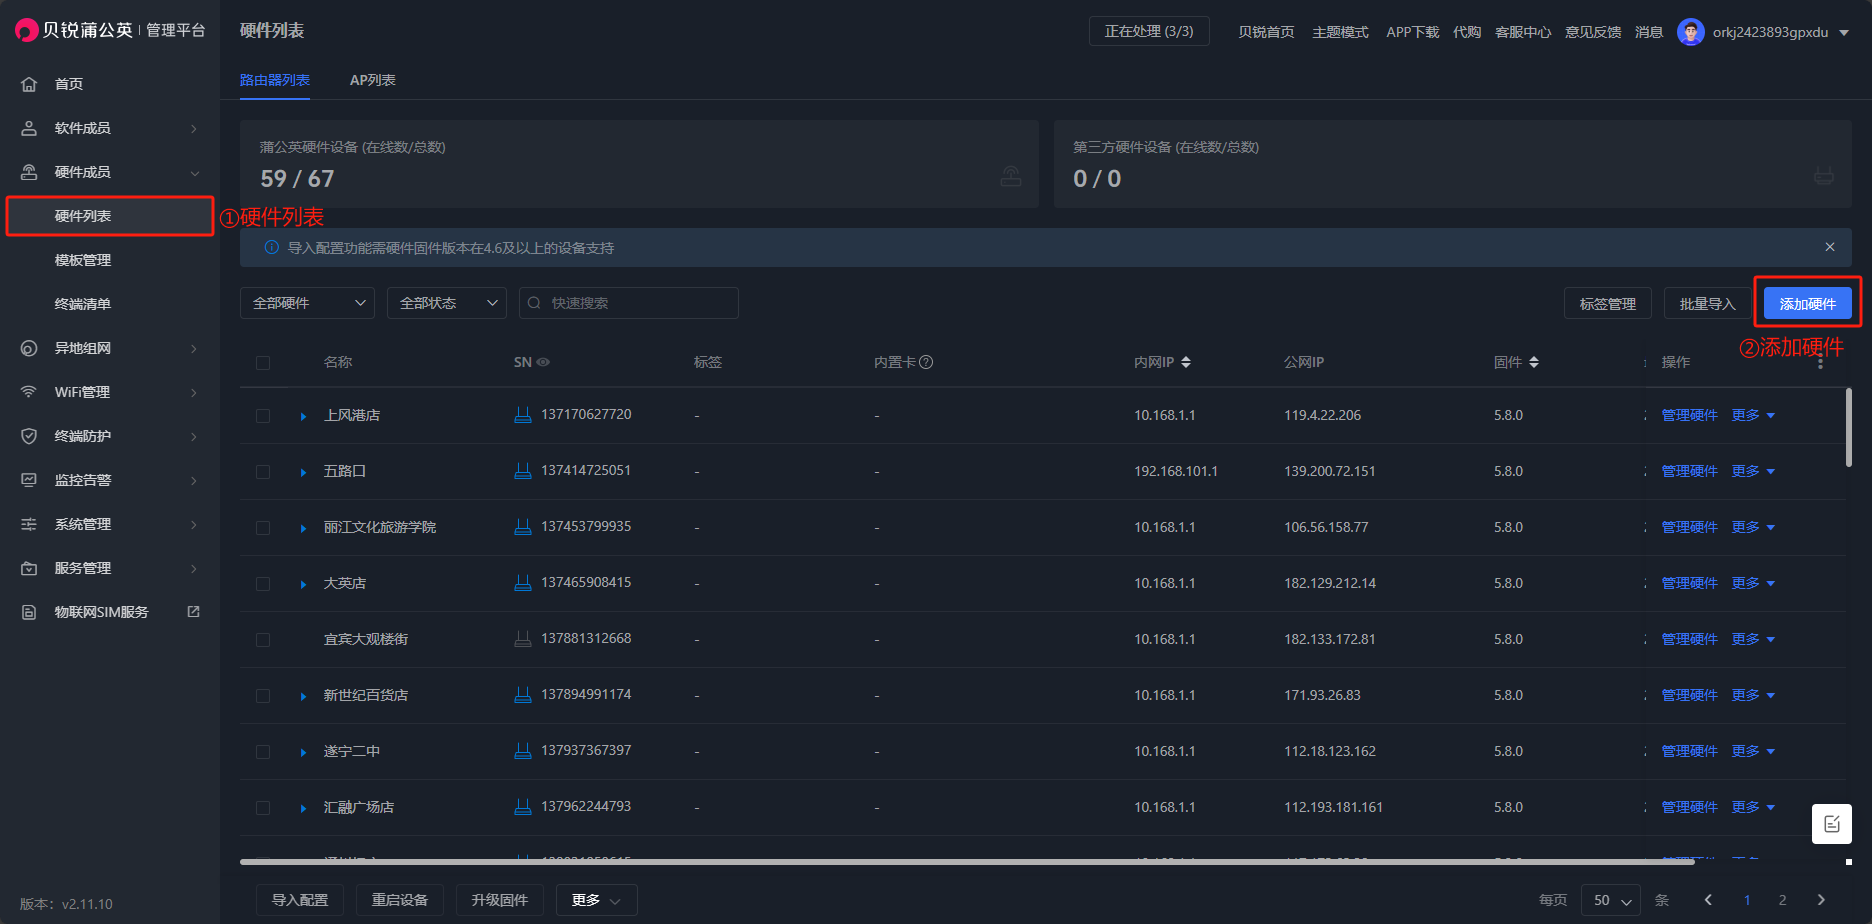Open the floating feedback note icon
Screen dimensions: 1872x924
[1831, 824]
